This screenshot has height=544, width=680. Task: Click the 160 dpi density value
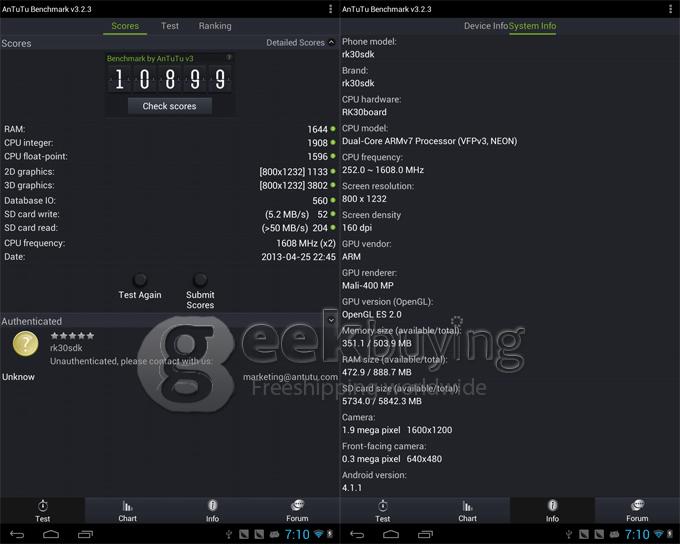coord(357,228)
